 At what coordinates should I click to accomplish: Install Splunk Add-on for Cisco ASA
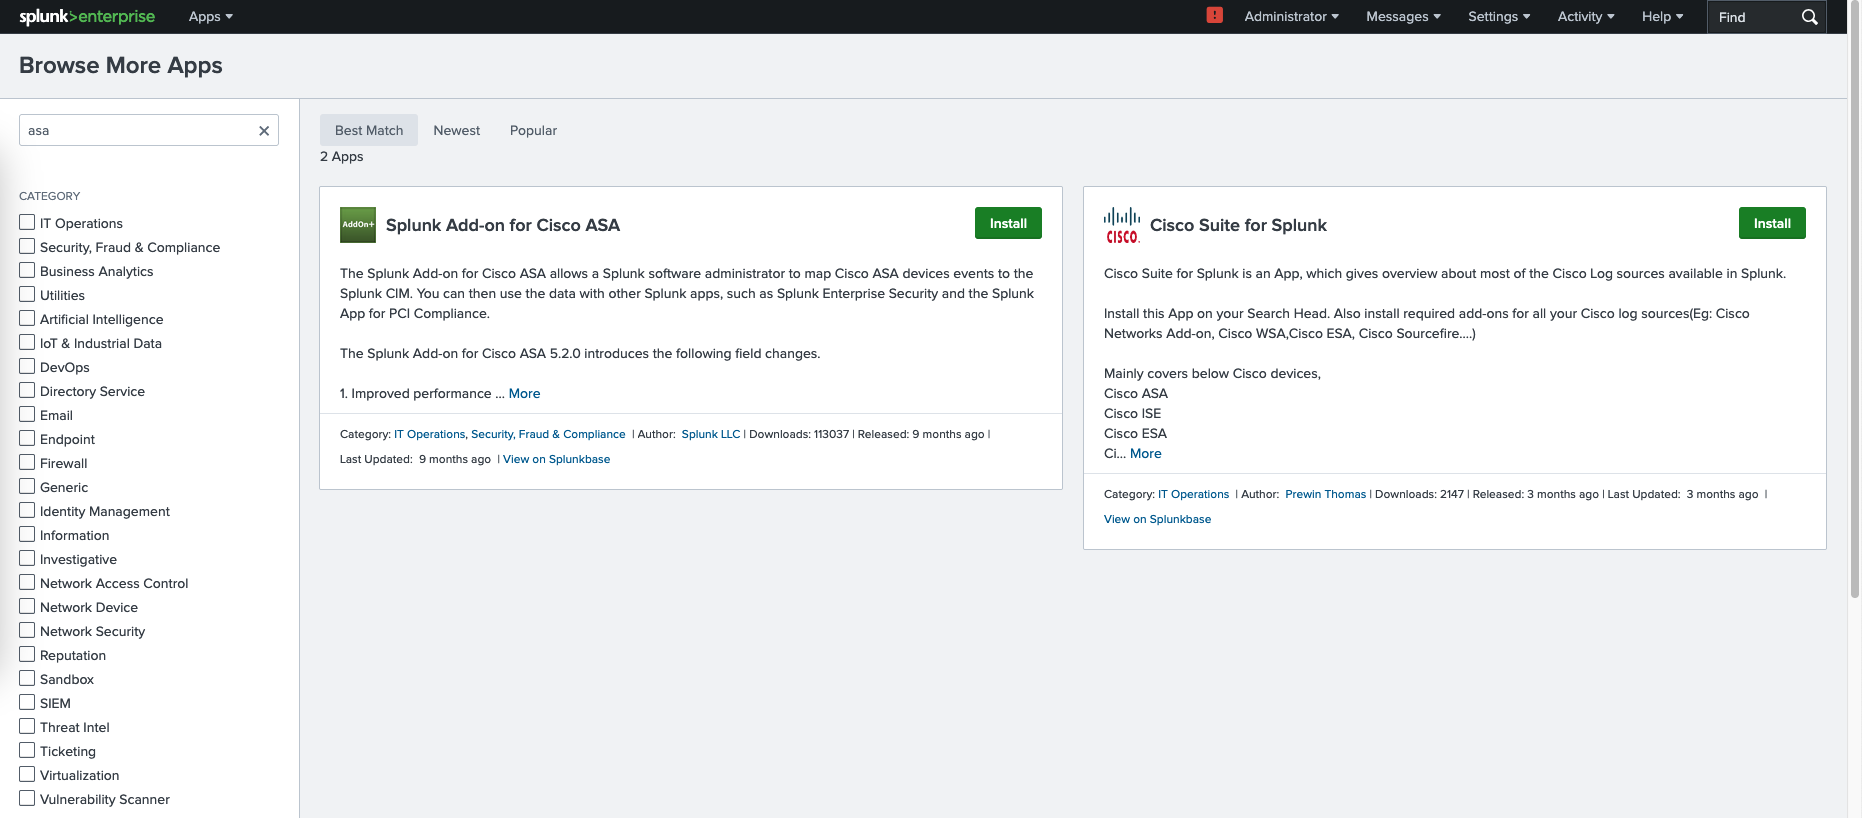point(1007,223)
